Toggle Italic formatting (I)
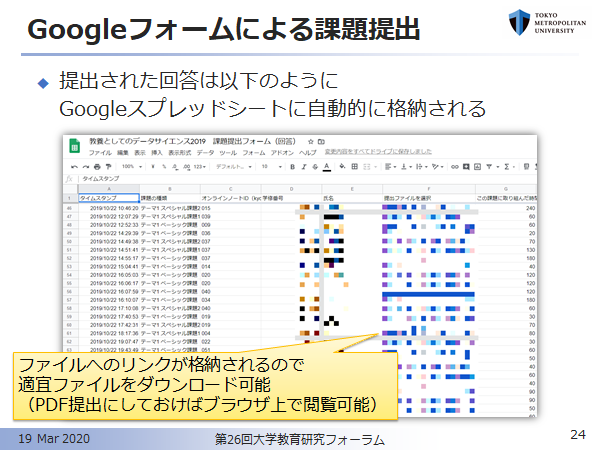The width and height of the screenshot is (600, 450). (x=304, y=167)
